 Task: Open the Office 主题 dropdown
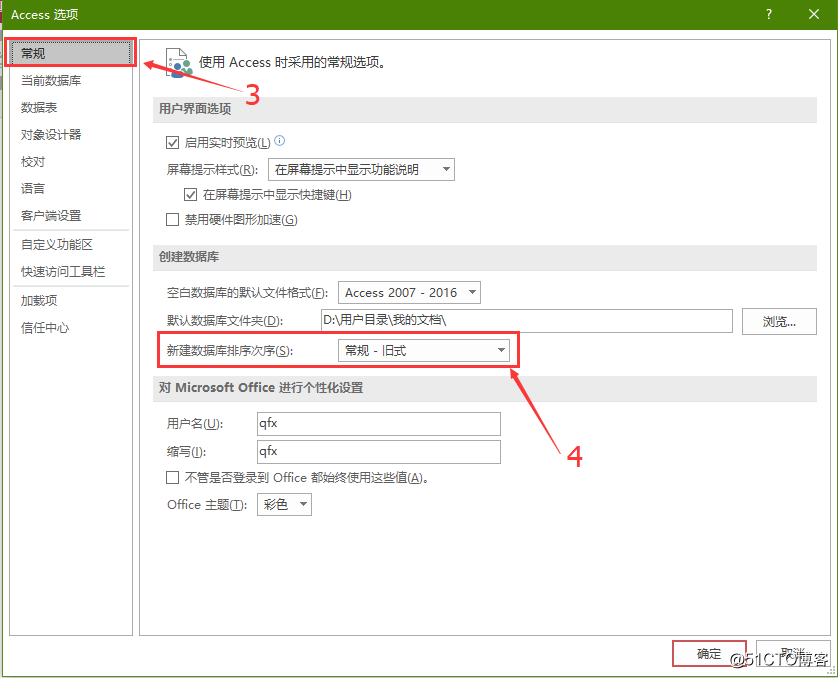click(x=284, y=504)
